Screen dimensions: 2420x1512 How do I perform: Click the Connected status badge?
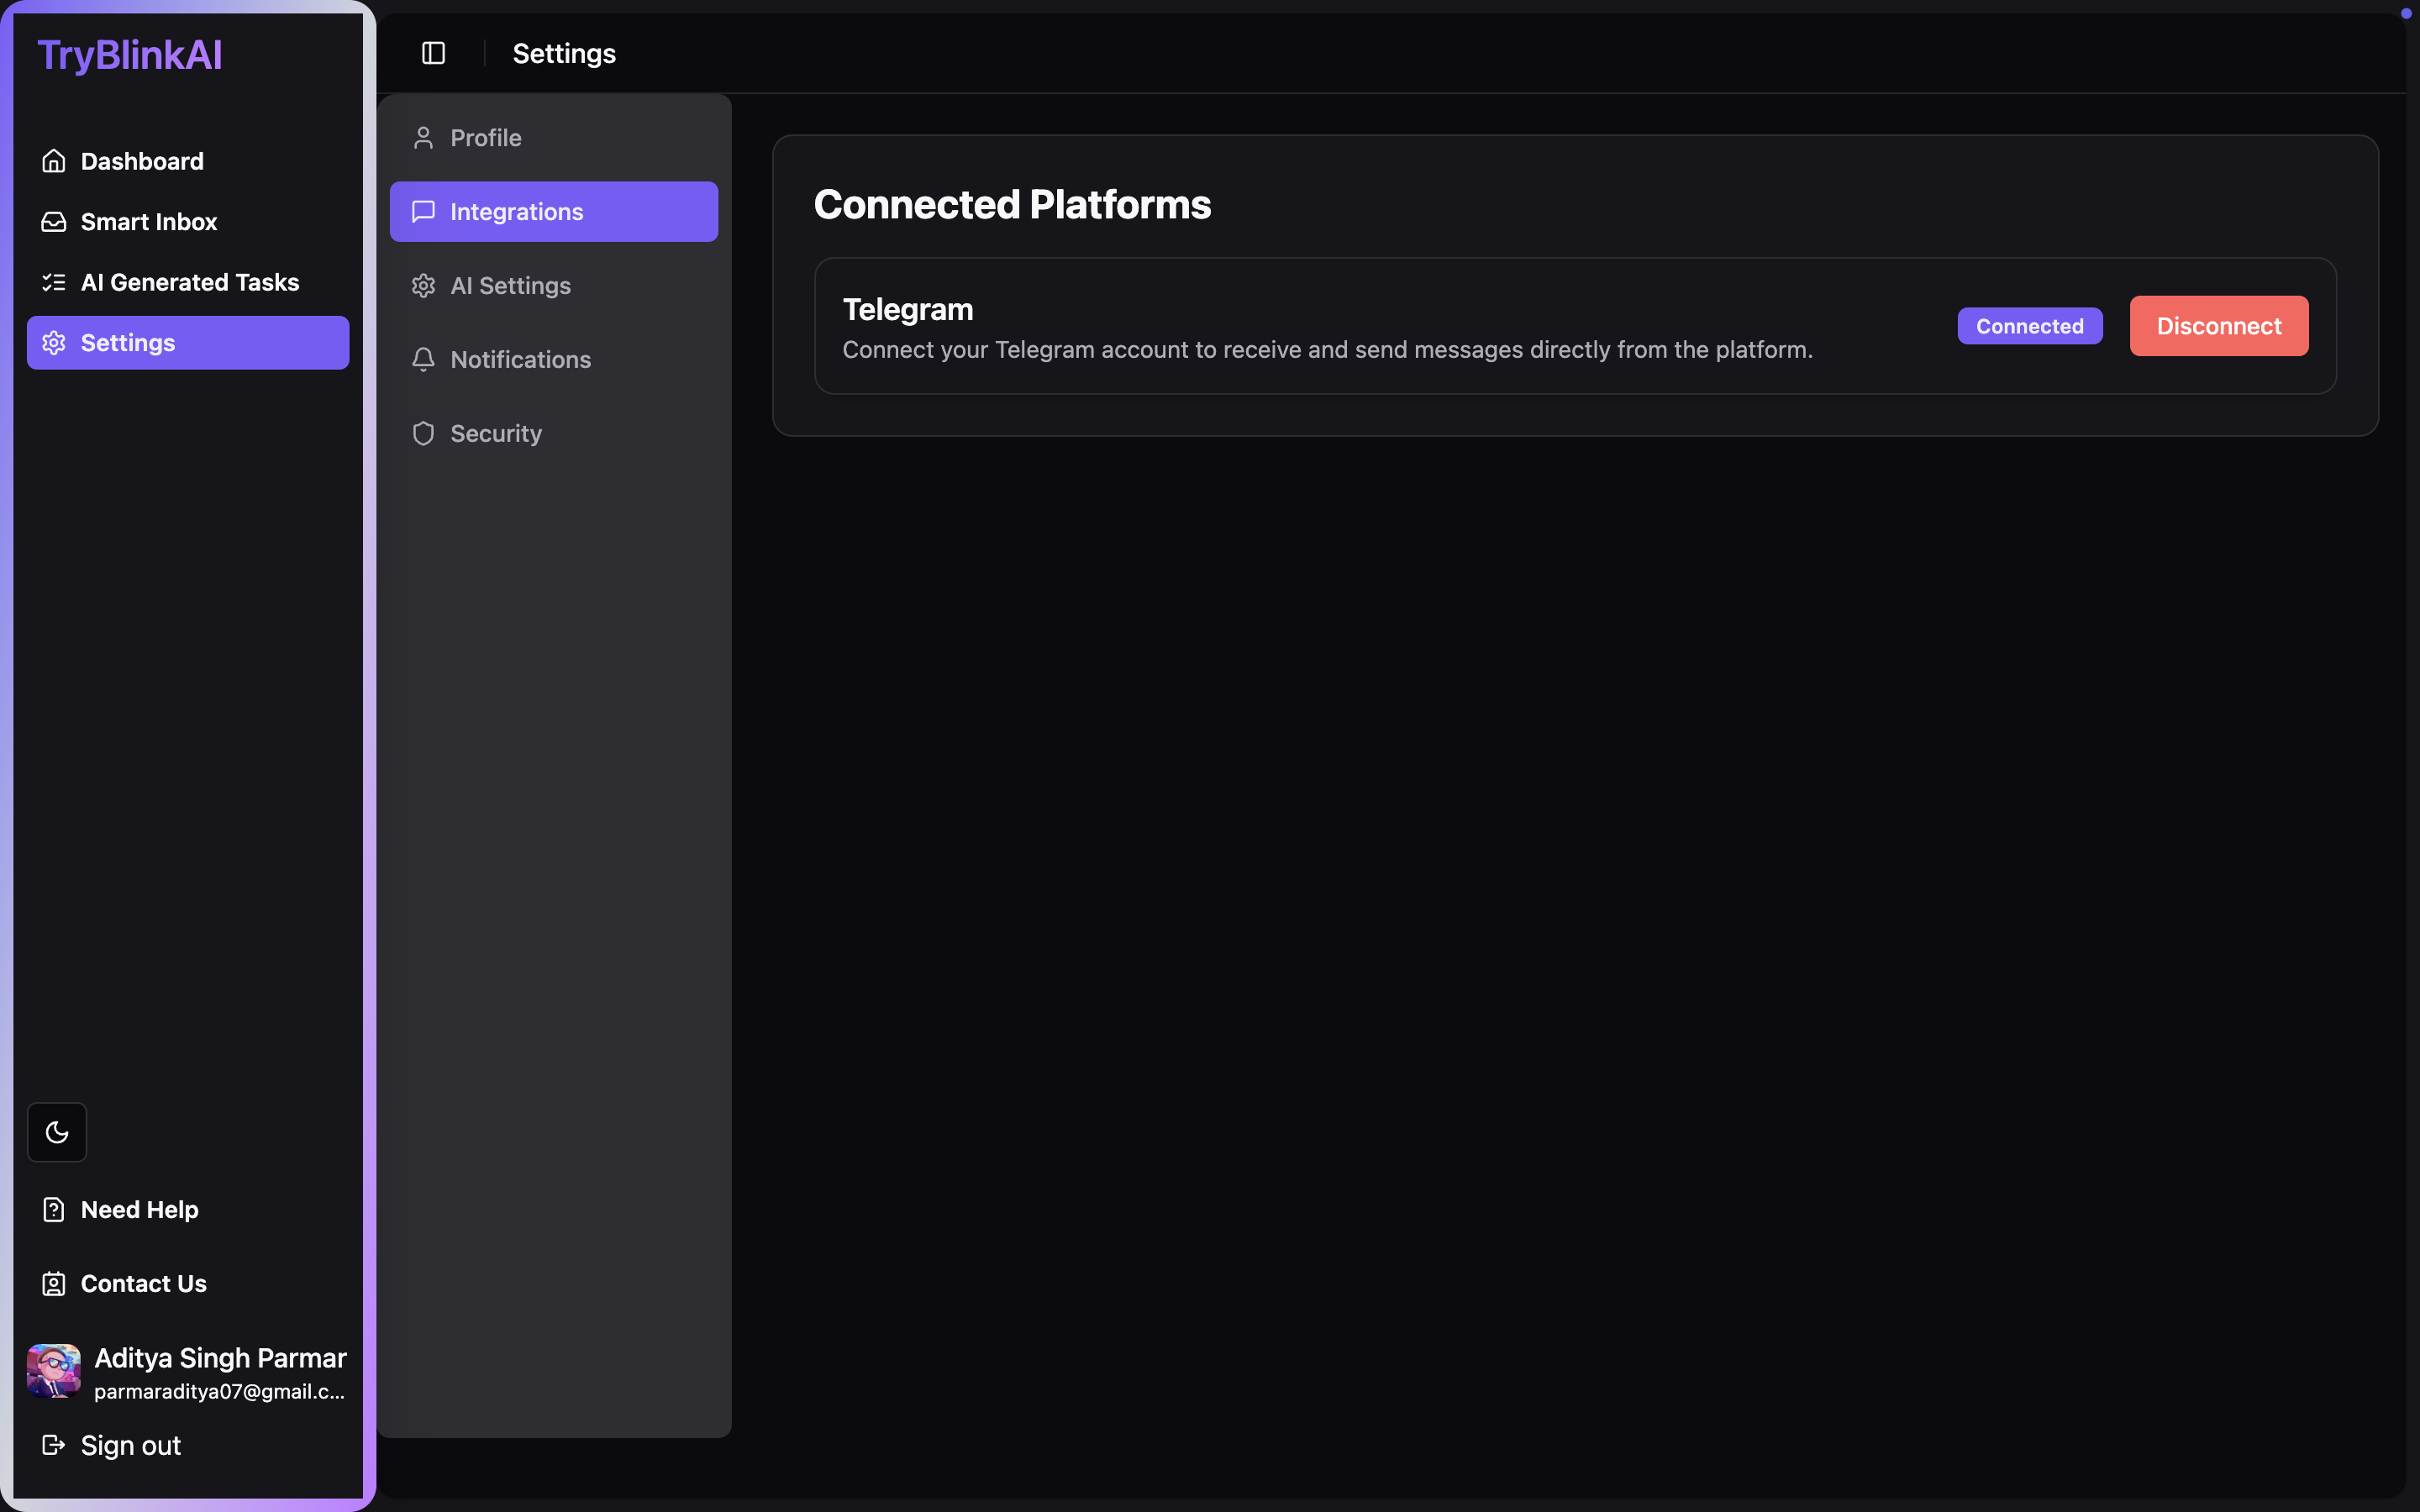click(x=2029, y=326)
